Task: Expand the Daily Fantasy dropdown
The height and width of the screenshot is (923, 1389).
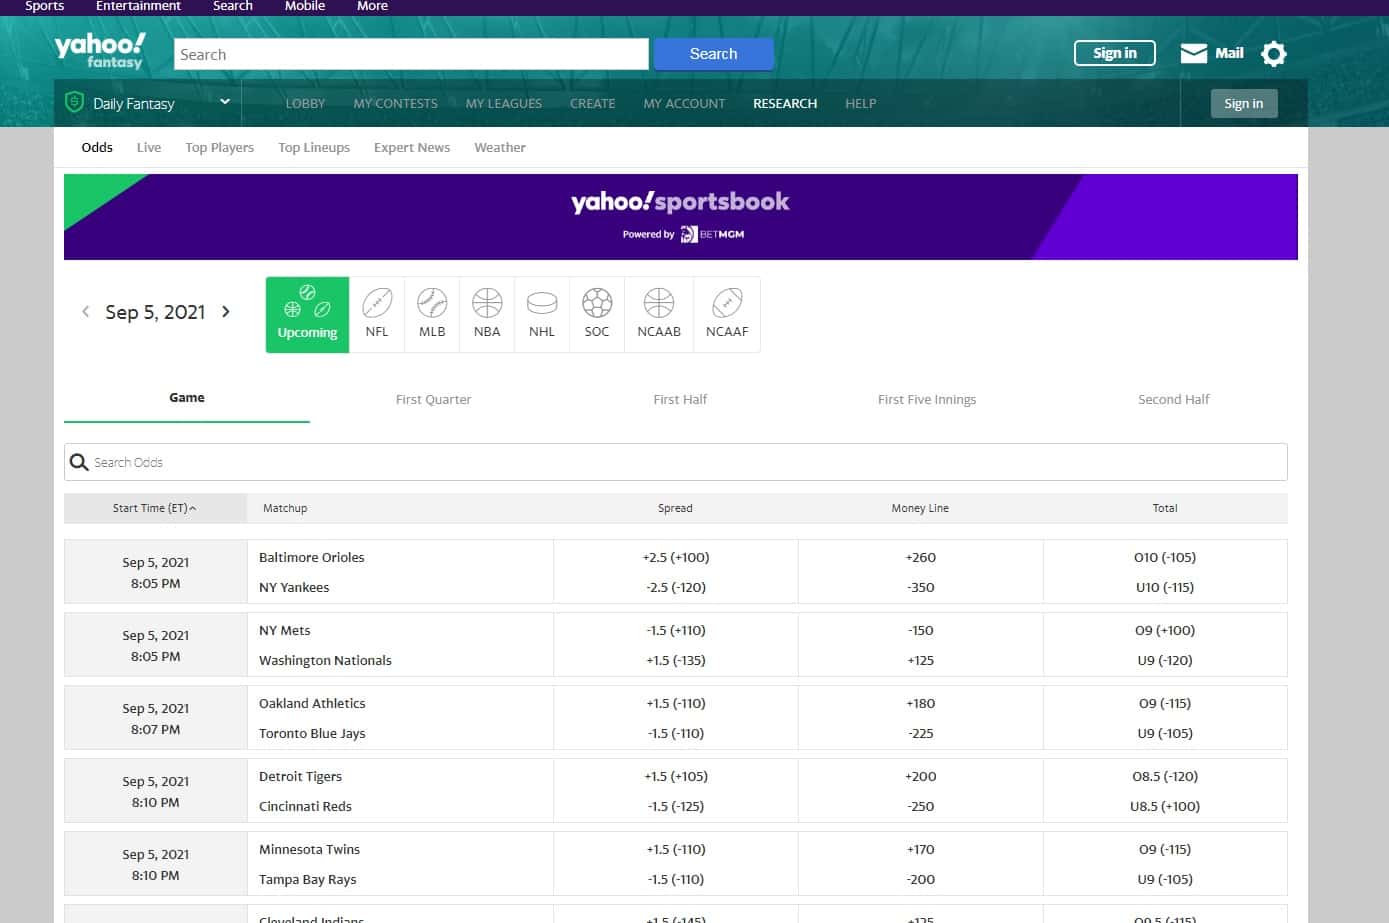Action: tap(225, 102)
